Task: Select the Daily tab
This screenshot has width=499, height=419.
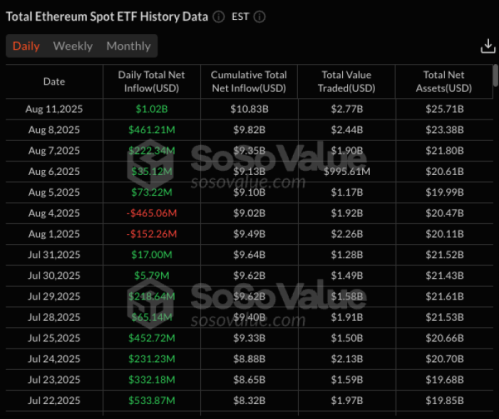Action: point(26,46)
